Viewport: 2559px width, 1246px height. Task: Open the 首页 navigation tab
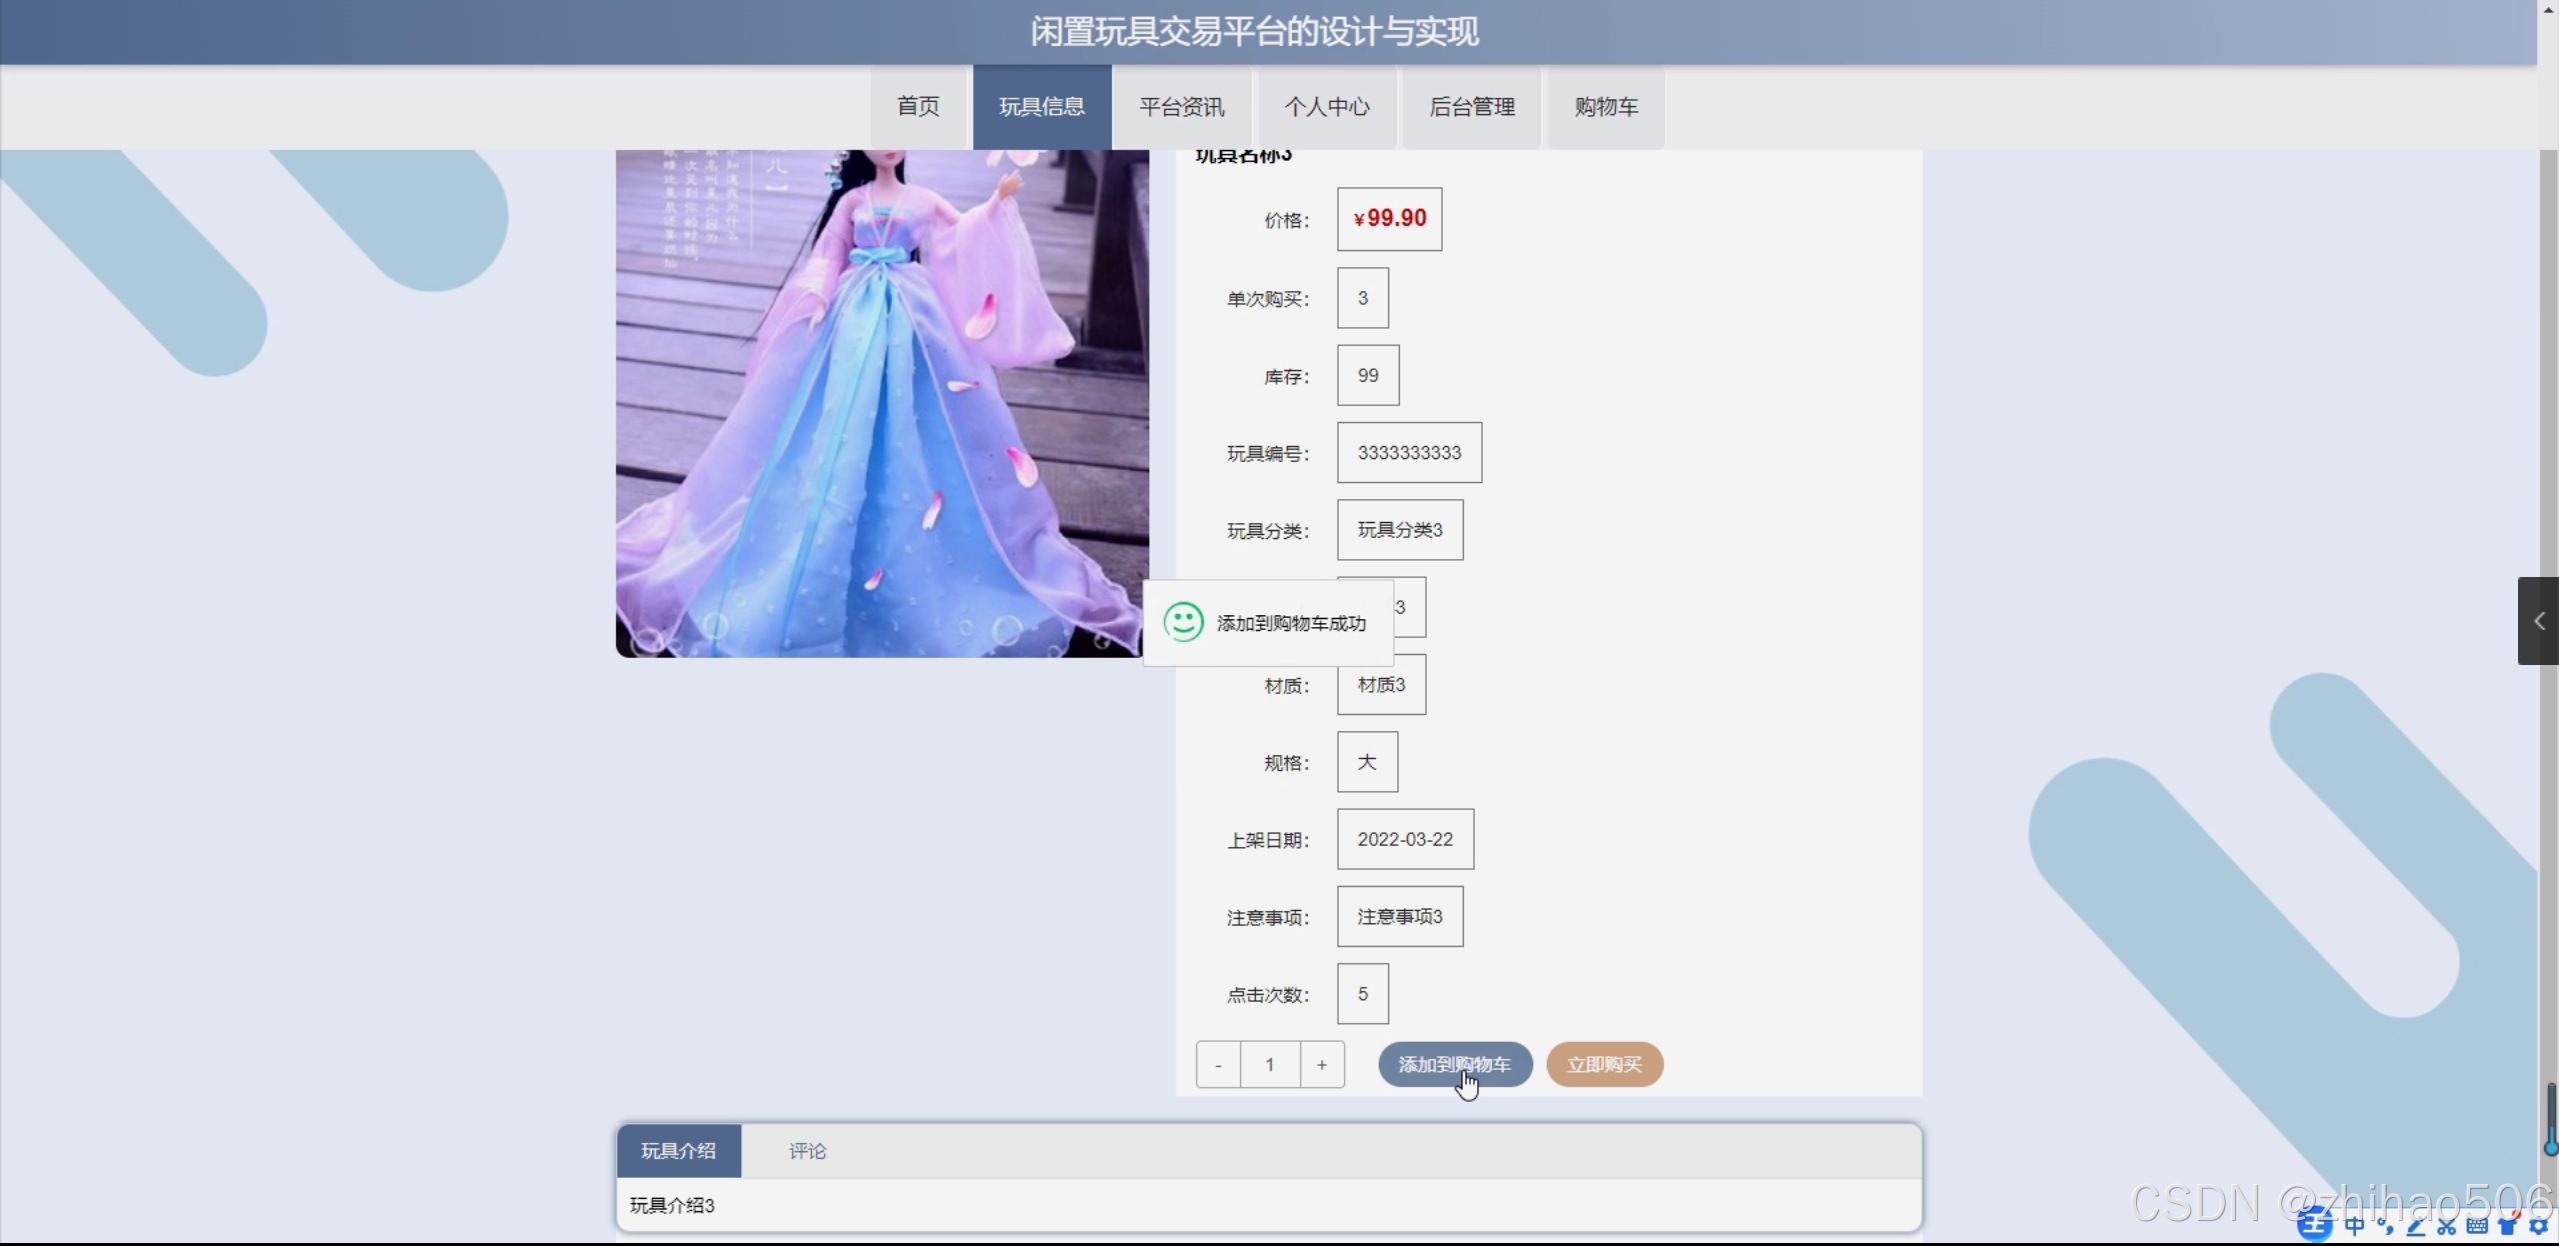919,107
